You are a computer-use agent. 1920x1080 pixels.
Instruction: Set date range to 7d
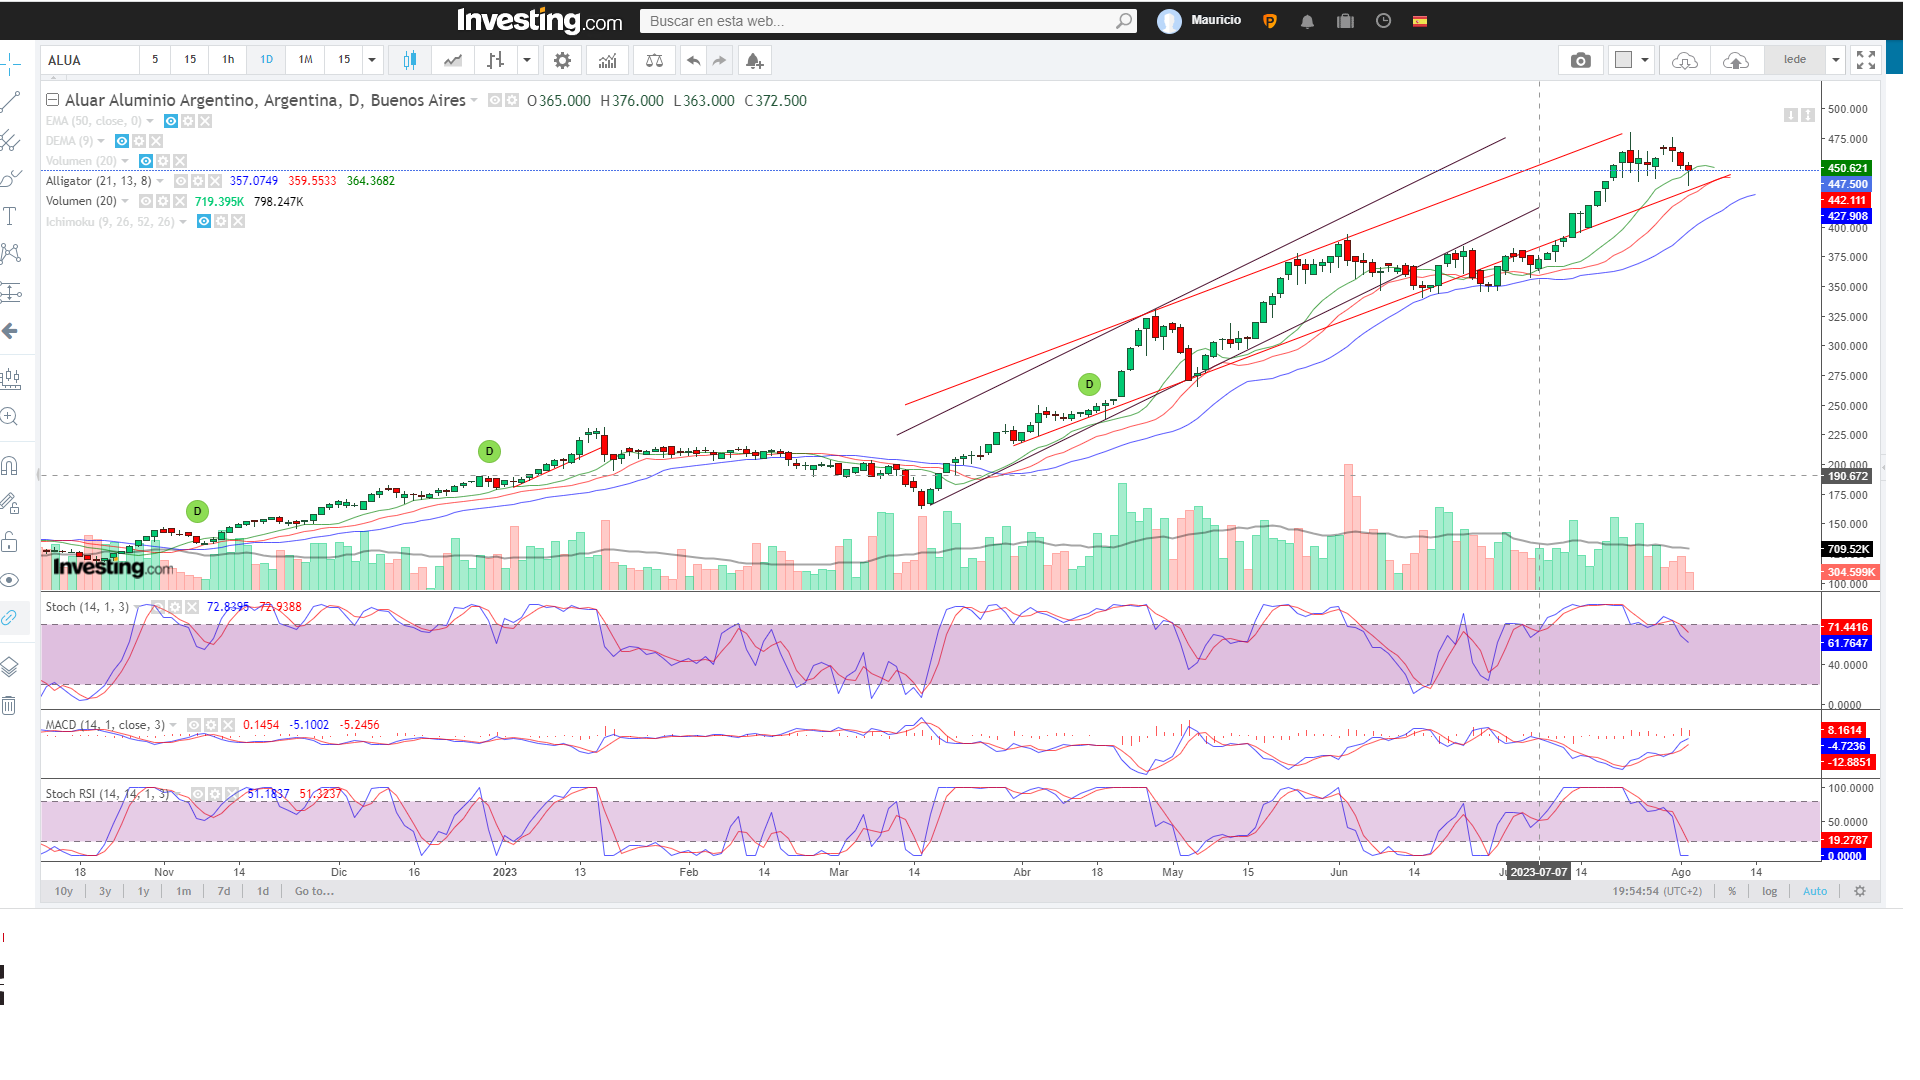(224, 891)
